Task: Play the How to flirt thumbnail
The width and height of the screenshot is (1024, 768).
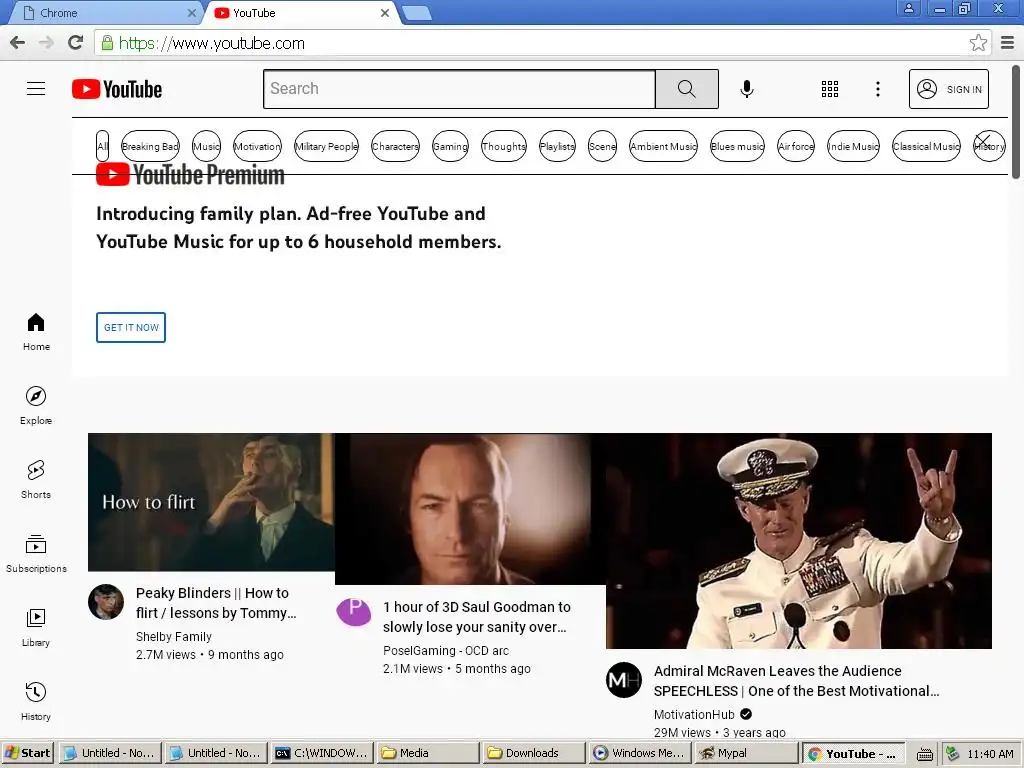Action: [211, 502]
